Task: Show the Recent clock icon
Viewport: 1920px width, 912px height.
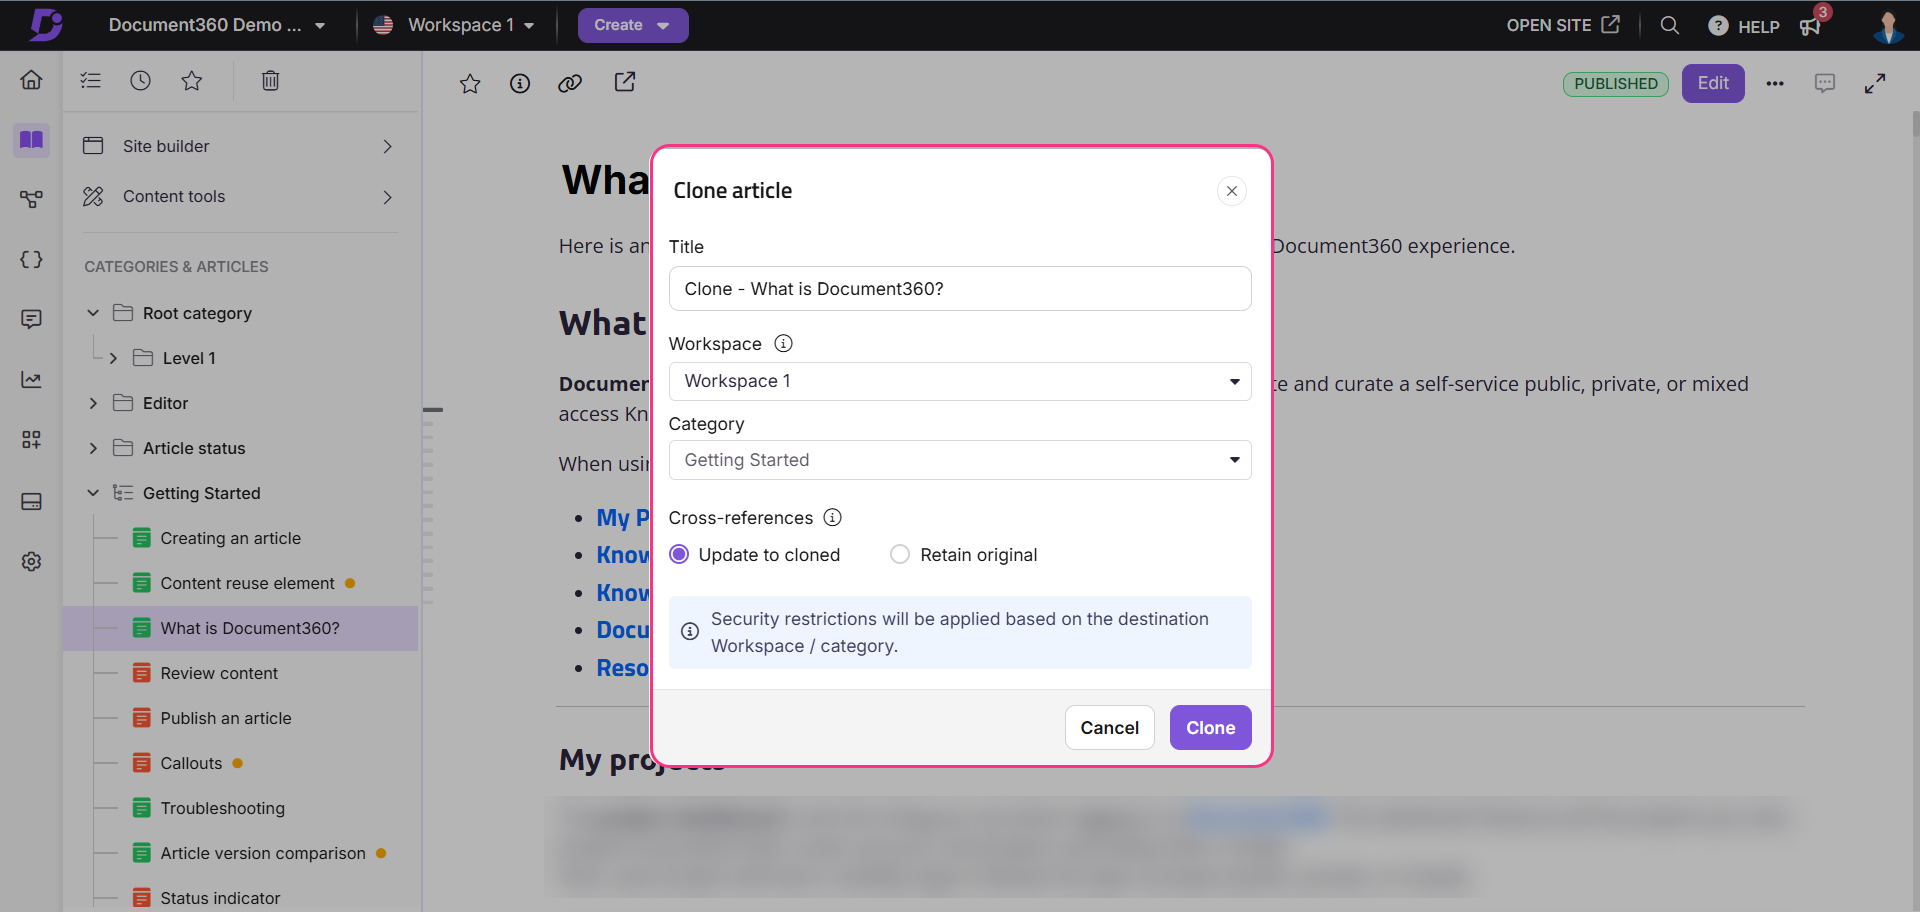Action: (x=141, y=81)
